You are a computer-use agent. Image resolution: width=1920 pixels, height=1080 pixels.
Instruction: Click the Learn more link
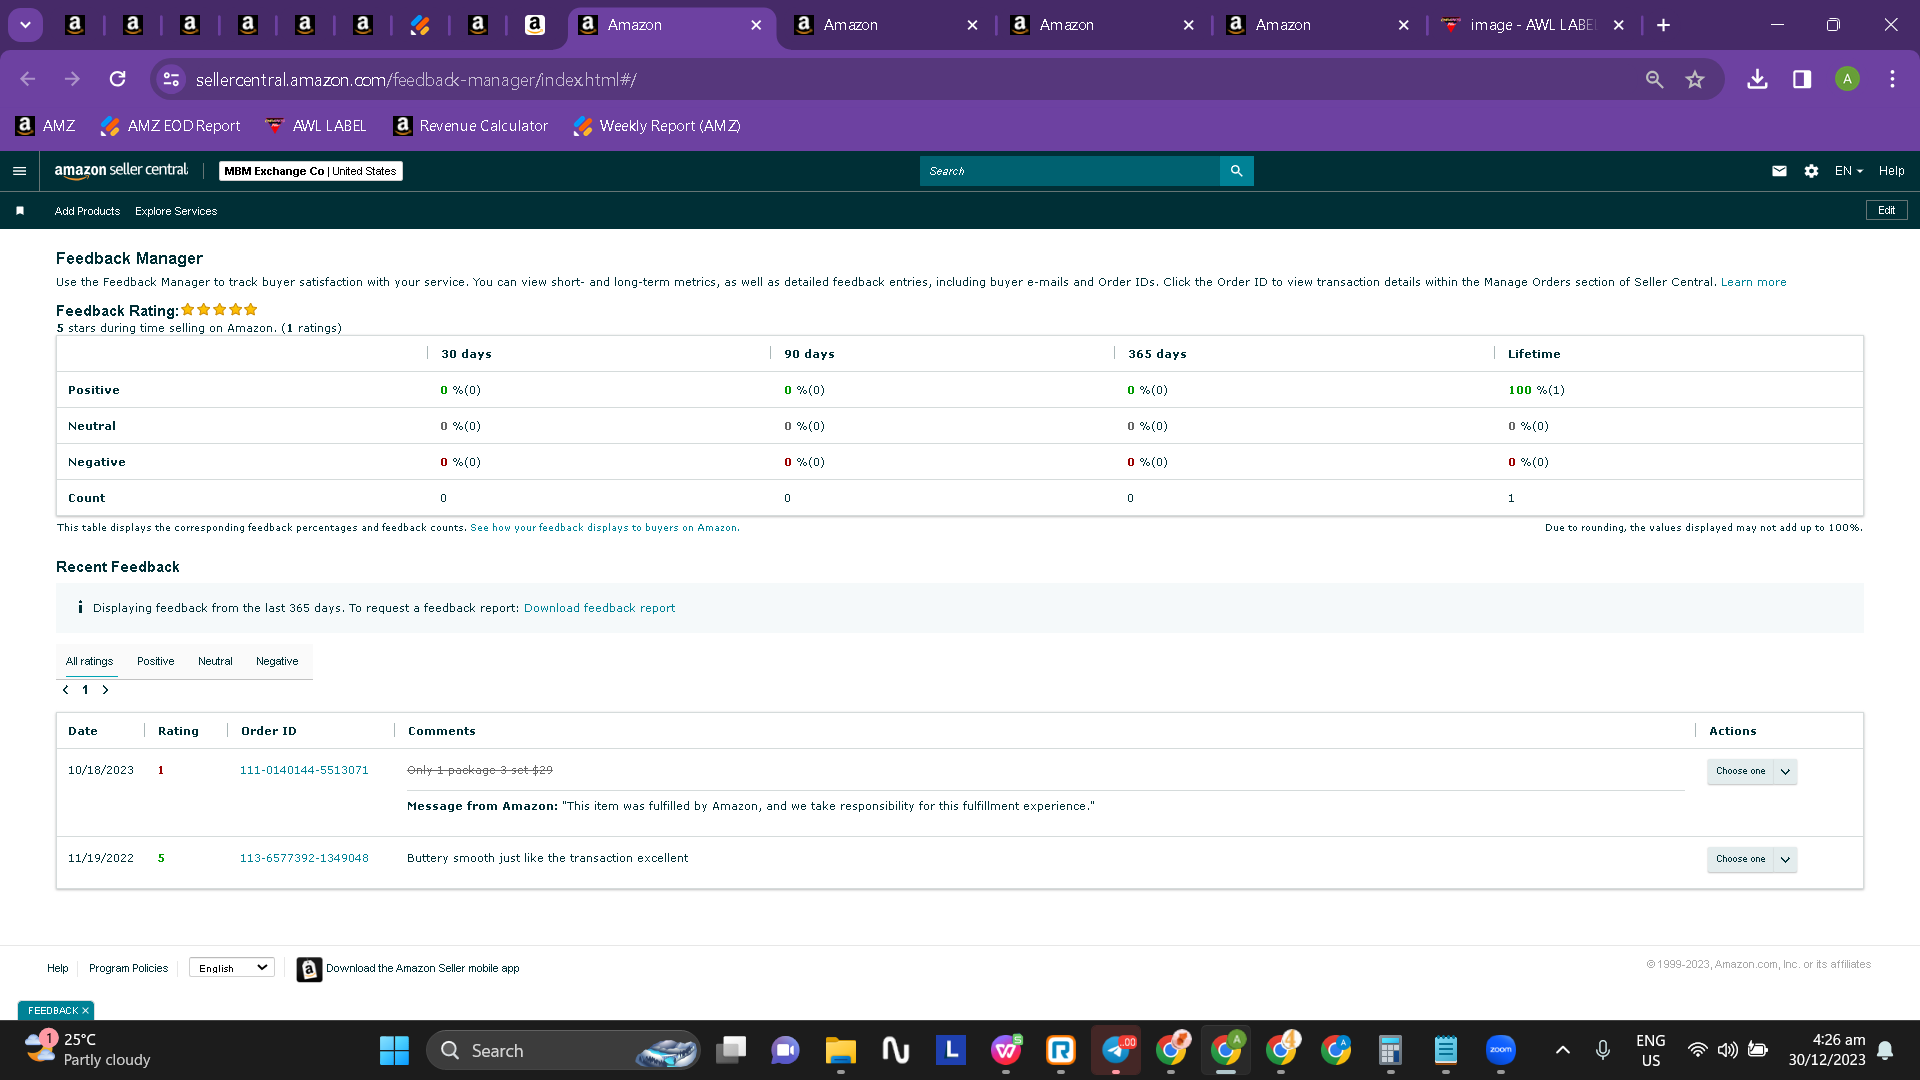(x=1753, y=282)
